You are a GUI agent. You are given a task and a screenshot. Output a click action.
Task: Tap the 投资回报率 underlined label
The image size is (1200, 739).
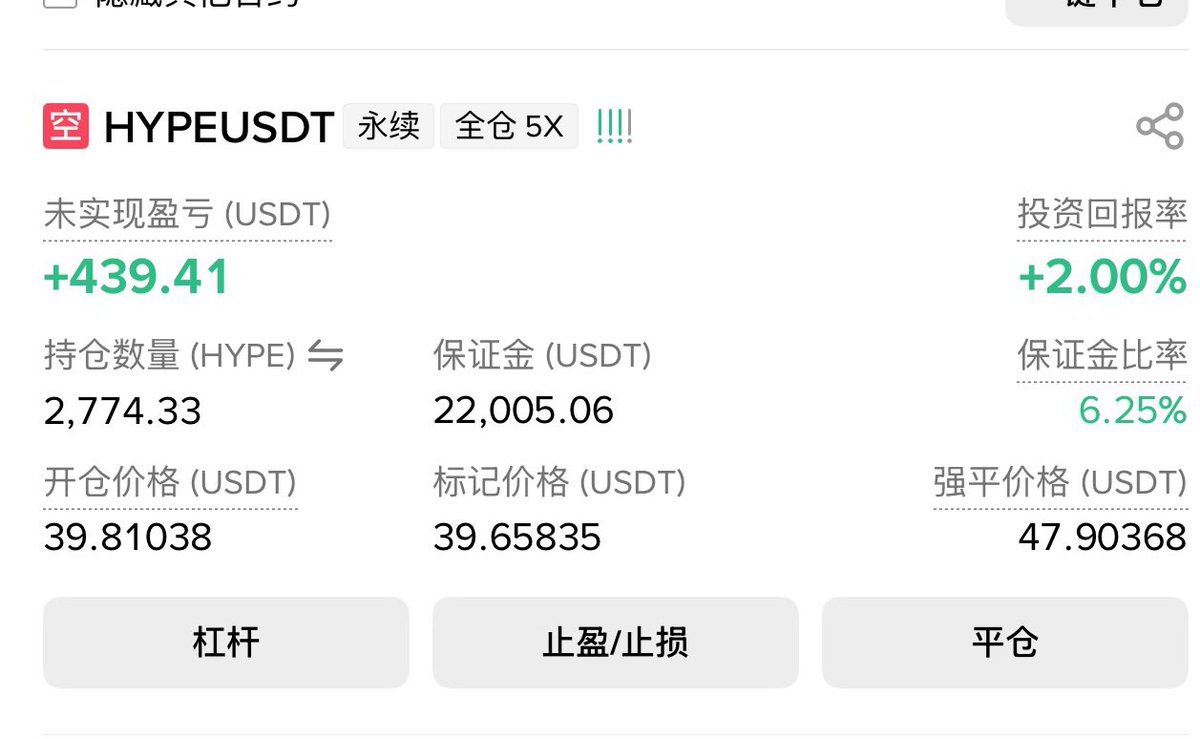(1102, 214)
